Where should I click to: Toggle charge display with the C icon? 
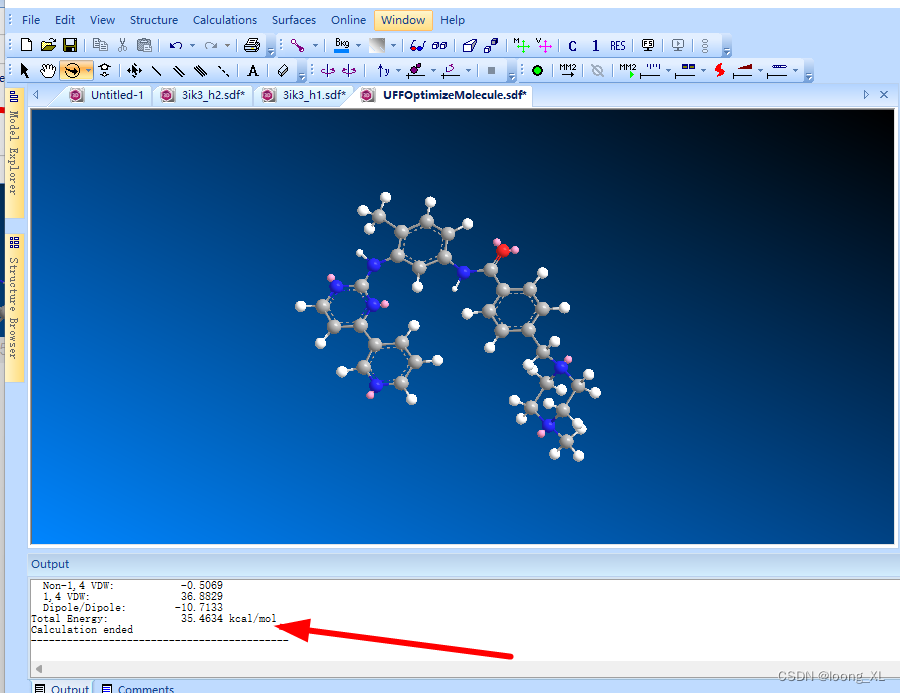pyautogui.click(x=572, y=44)
